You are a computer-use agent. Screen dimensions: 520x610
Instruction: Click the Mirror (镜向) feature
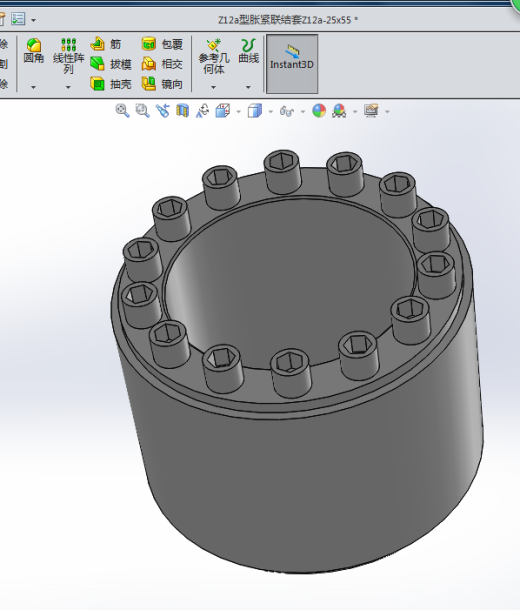coord(162,84)
